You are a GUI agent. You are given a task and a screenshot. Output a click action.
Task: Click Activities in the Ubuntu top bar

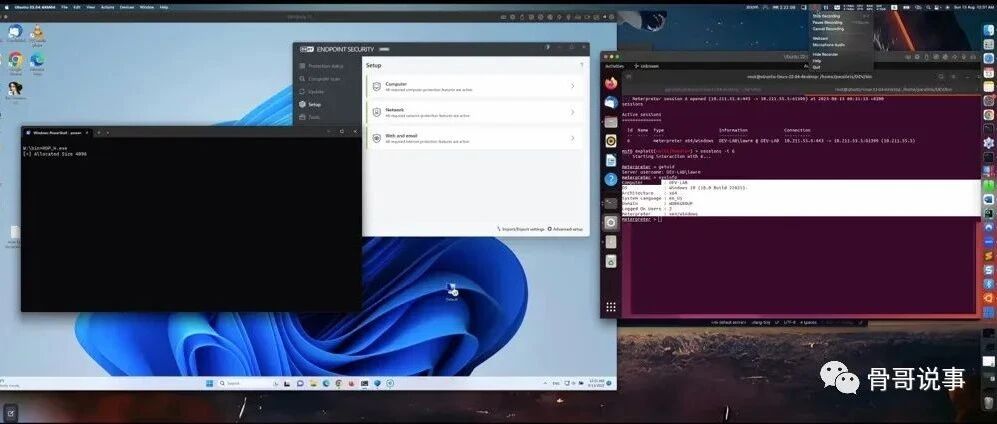tap(614, 65)
